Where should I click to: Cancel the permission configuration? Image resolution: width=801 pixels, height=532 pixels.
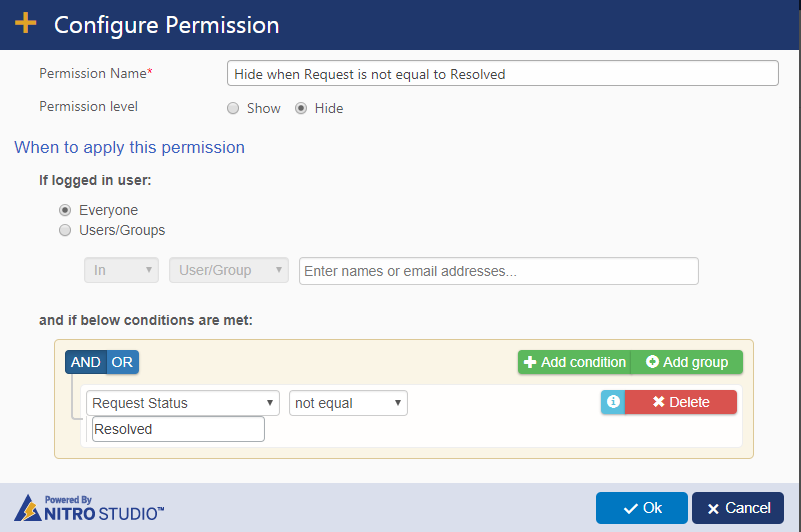(x=738, y=508)
